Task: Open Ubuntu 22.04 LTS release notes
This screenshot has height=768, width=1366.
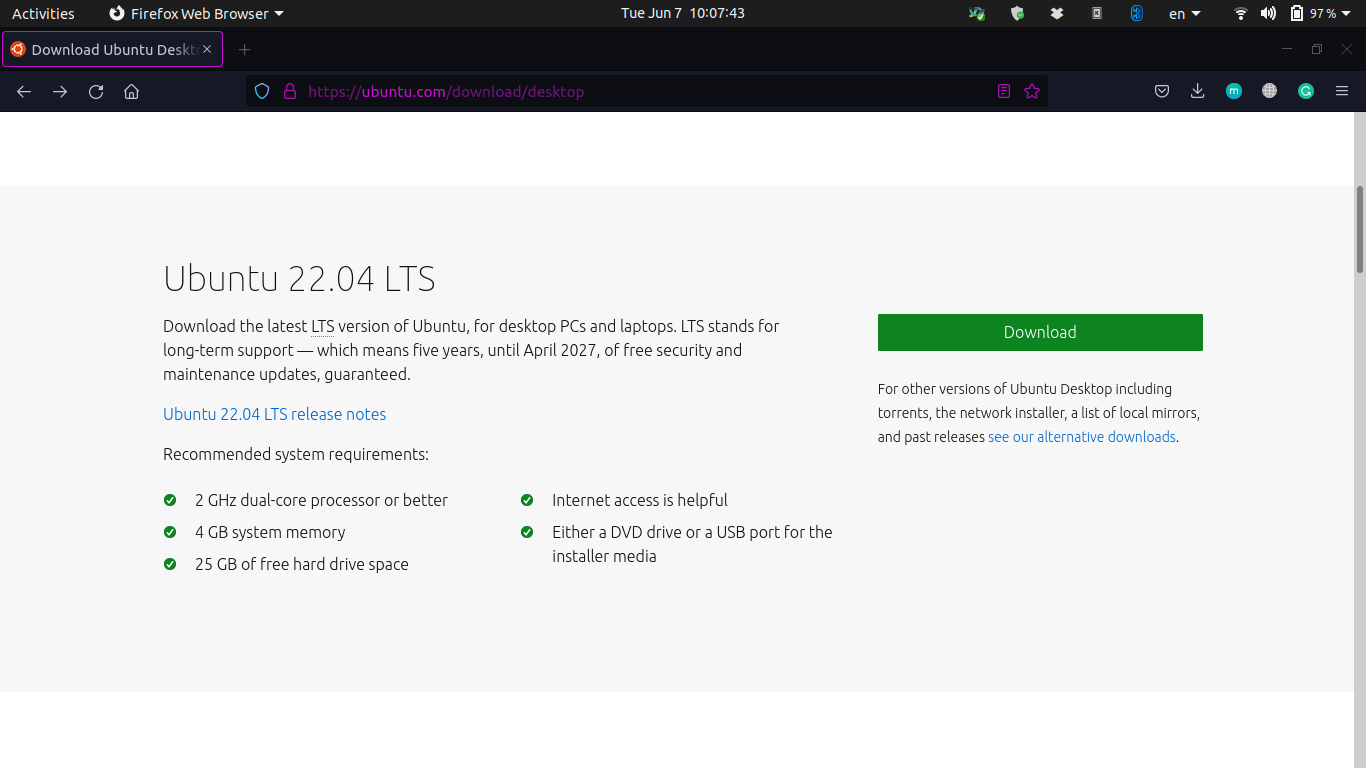Action: 274,413
